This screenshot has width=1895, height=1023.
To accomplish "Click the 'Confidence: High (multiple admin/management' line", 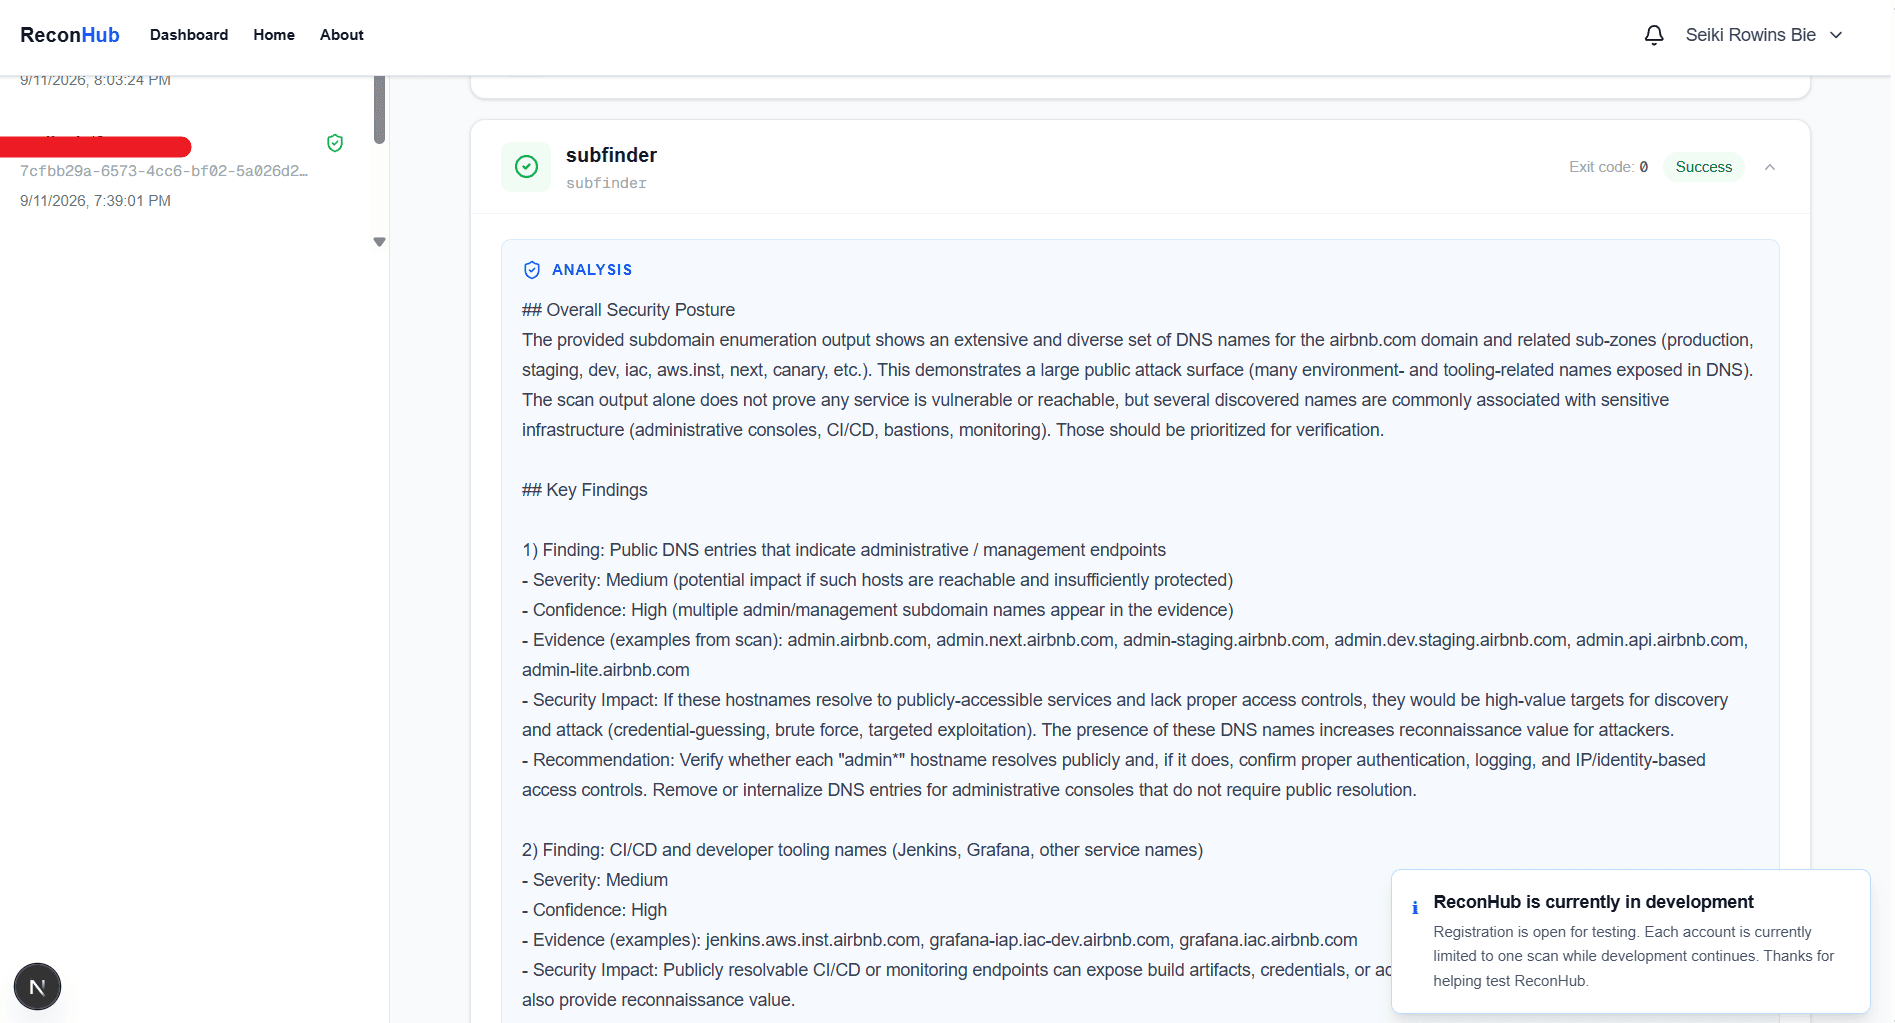I will click(x=877, y=610).
